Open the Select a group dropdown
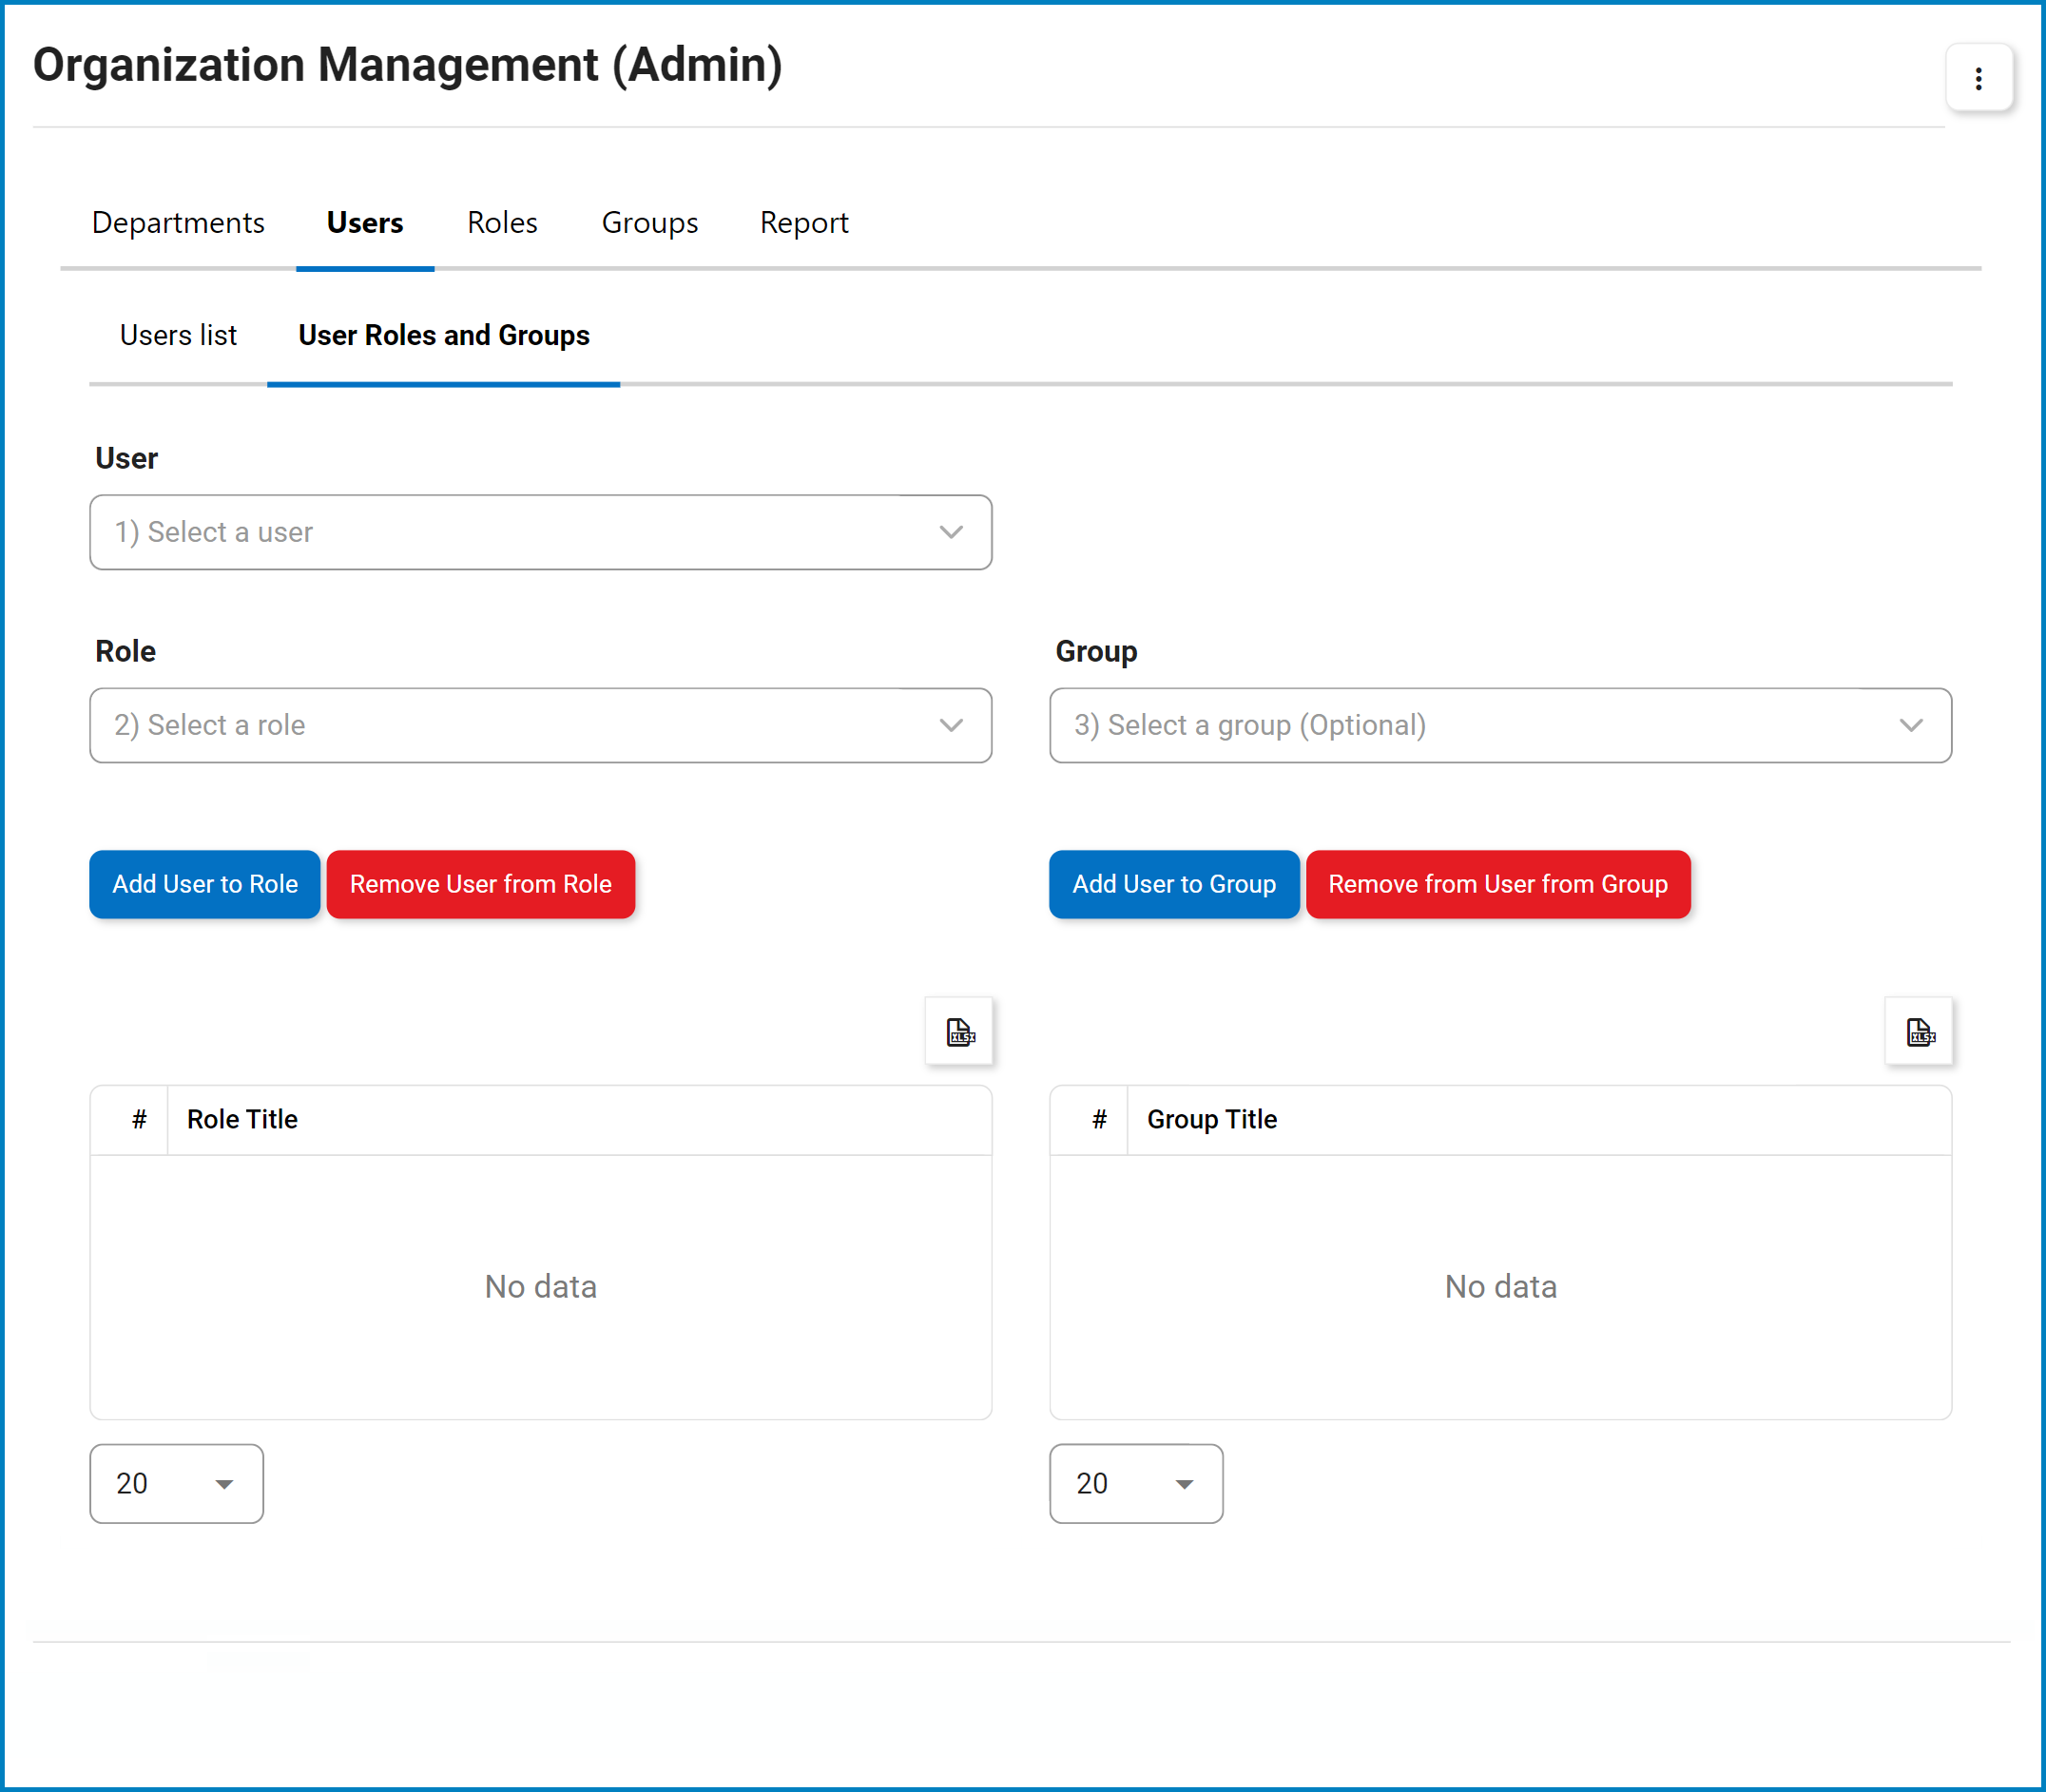2046x1792 pixels. 1470,725
